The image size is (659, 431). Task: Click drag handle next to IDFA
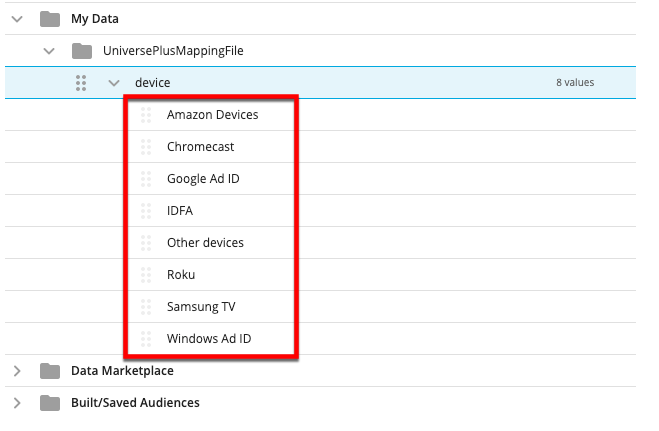point(146,210)
